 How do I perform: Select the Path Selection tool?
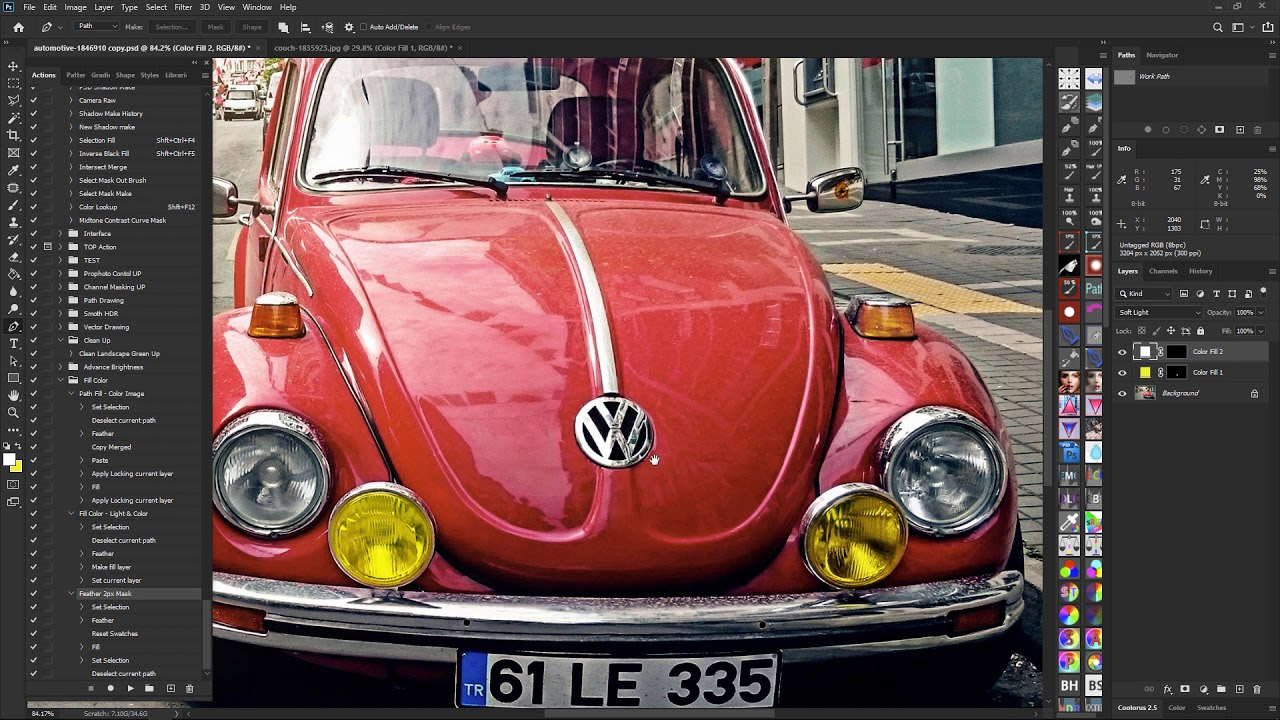click(x=13, y=361)
